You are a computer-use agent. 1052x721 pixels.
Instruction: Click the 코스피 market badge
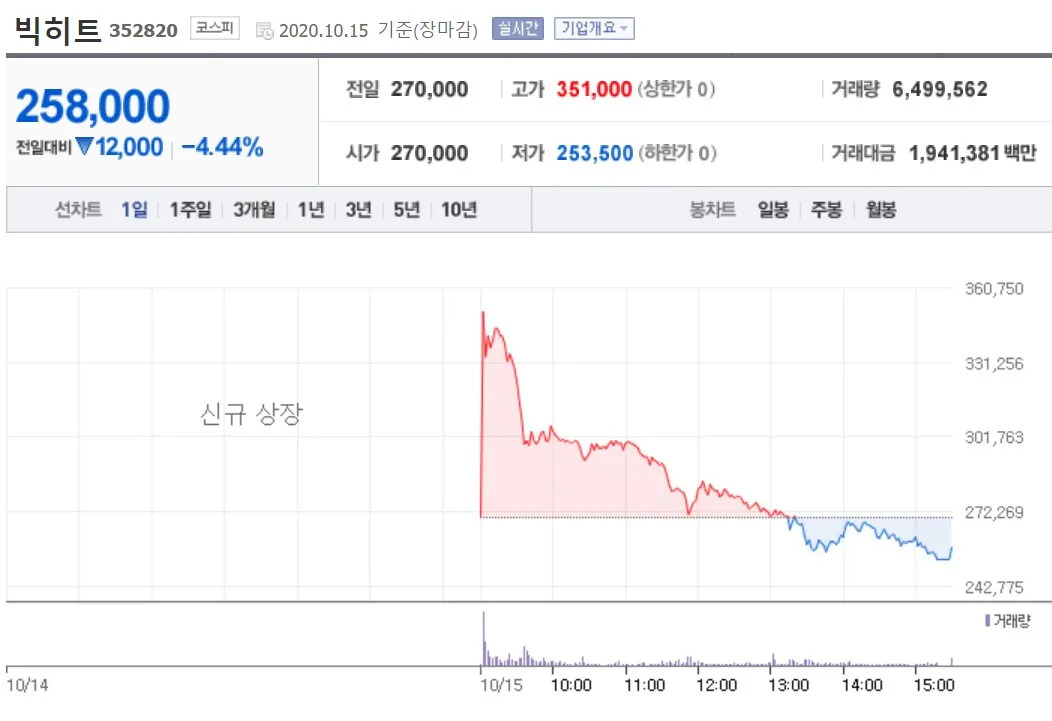215,29
